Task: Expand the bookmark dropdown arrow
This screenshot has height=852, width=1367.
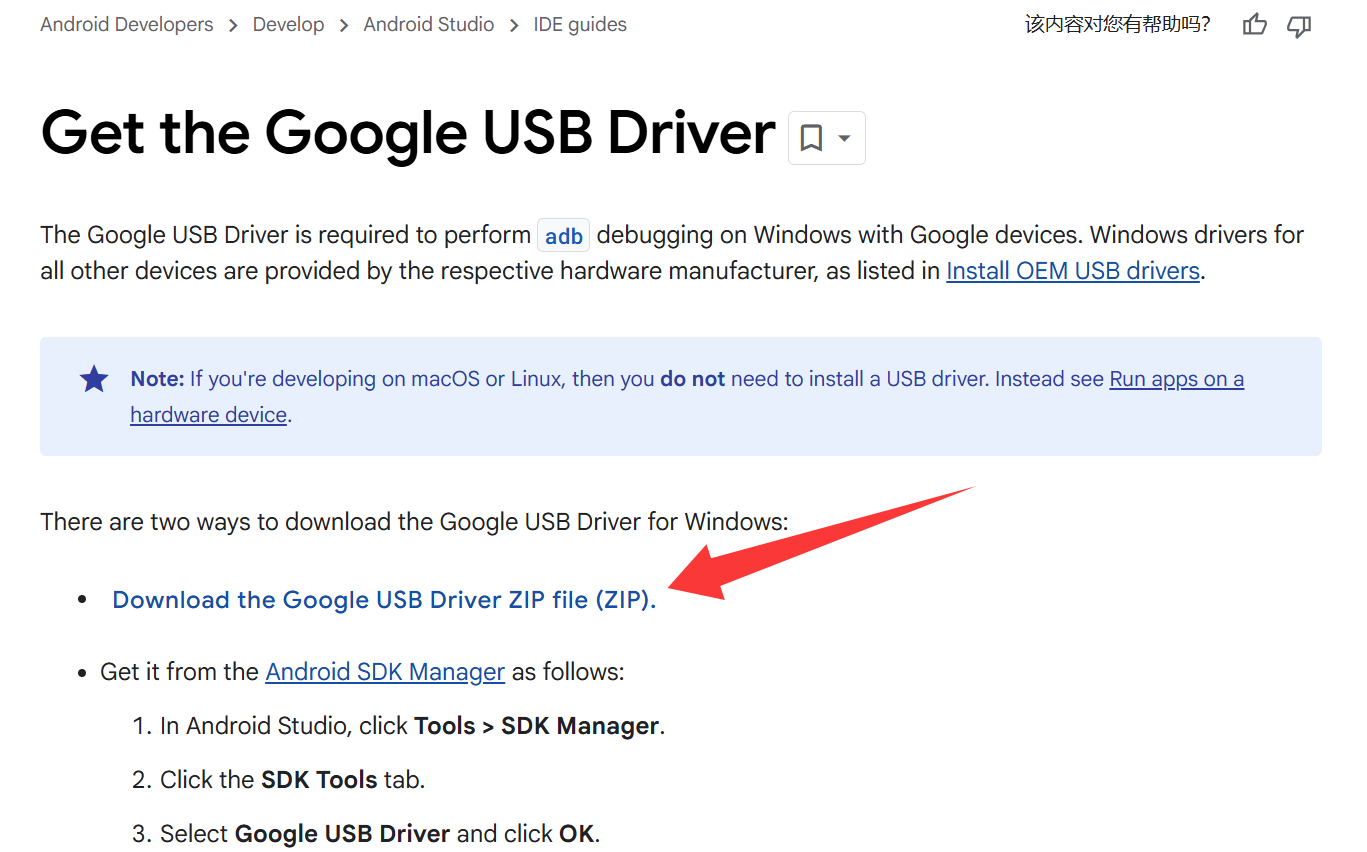Action: point(845,137)
